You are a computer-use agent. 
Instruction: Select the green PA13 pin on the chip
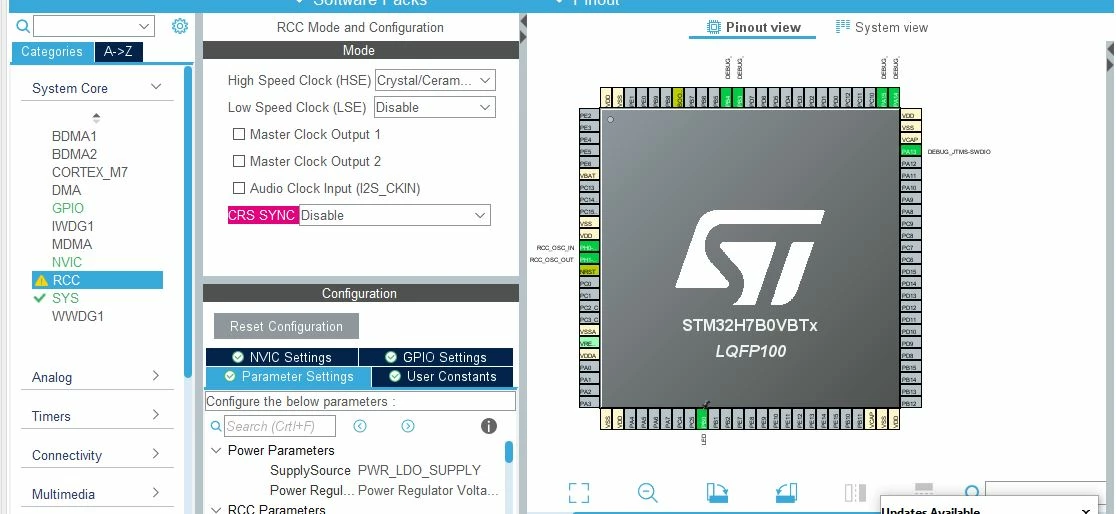[910, 152]
